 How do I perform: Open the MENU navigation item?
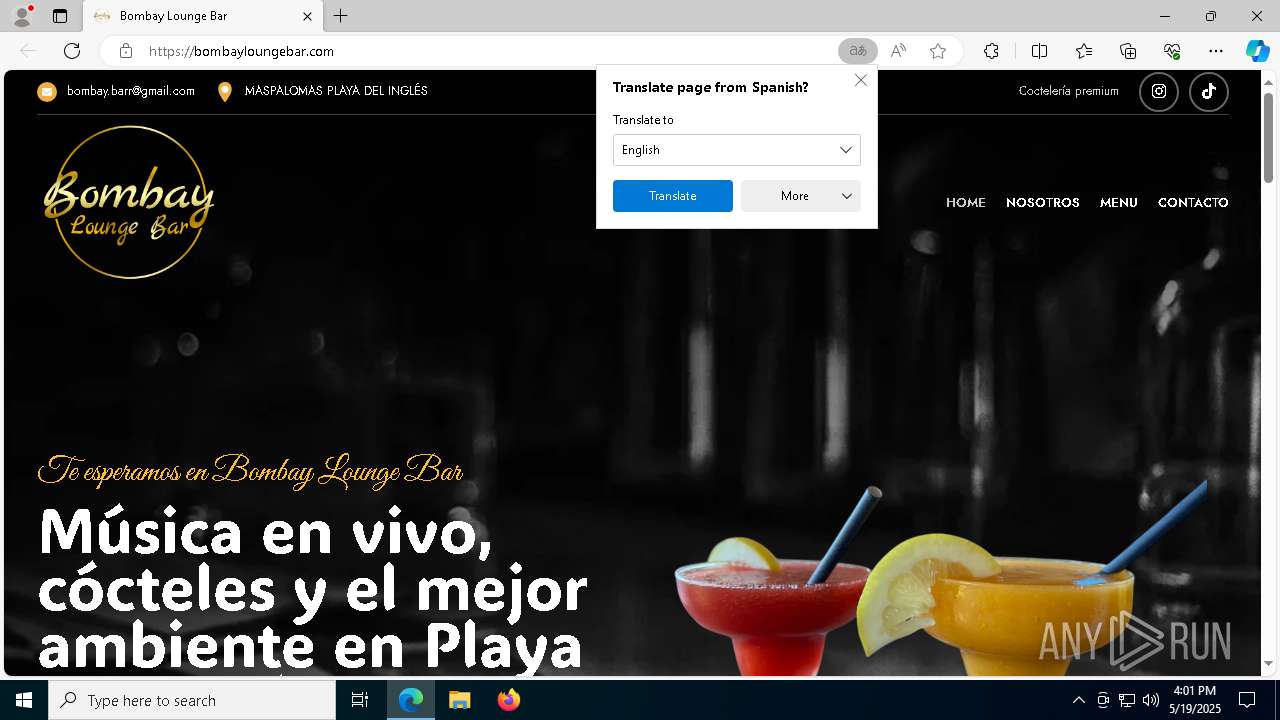click(x=1119, y=202)
